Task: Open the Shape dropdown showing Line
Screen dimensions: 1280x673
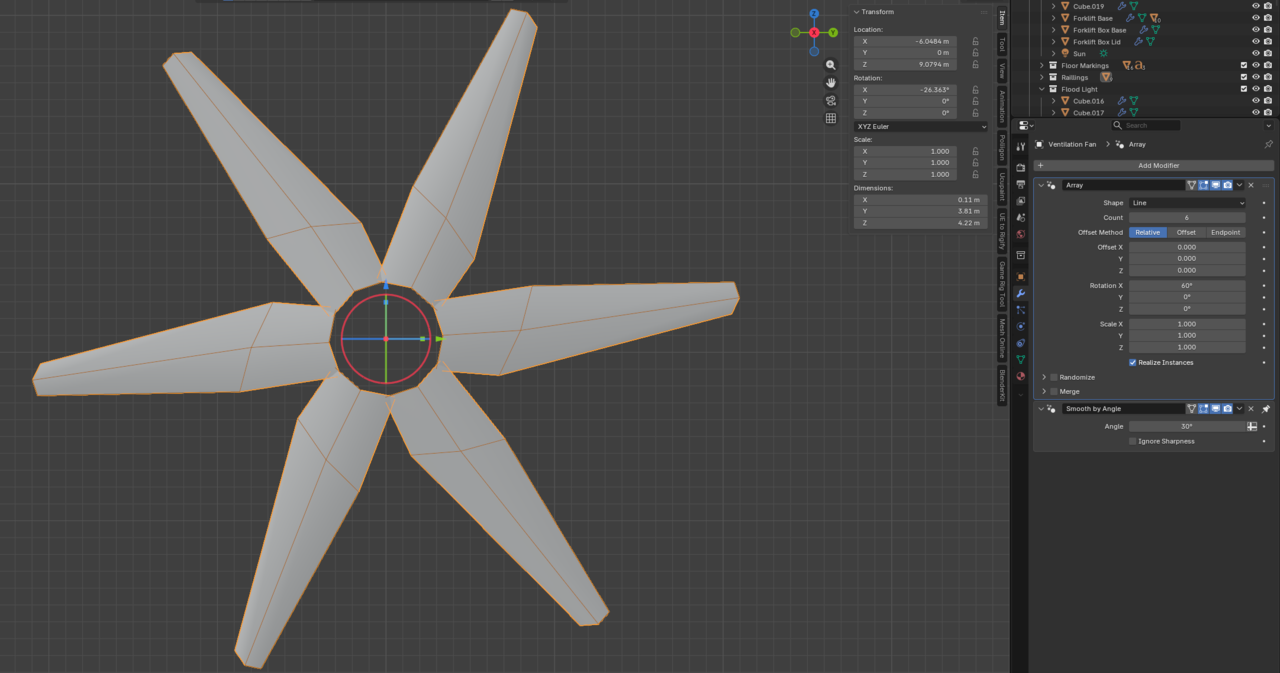Action: 1187,203
